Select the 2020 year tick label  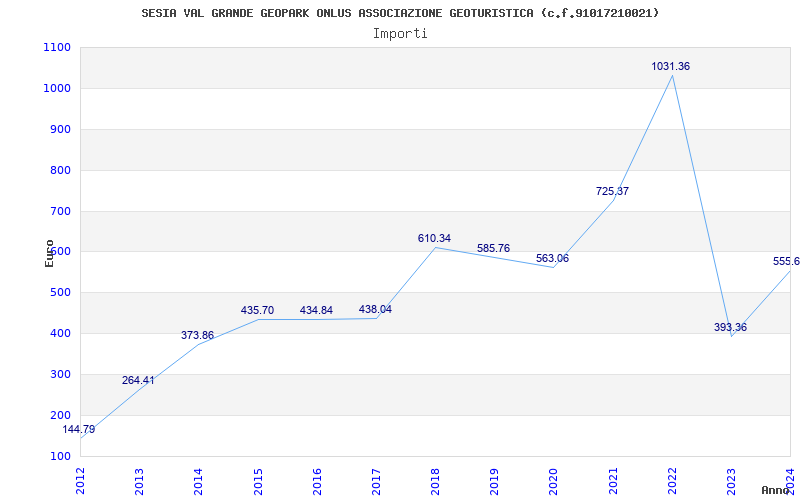554,481
